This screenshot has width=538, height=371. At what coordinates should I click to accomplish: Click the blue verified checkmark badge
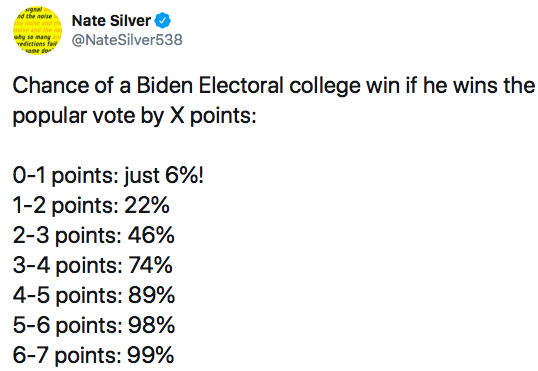163,21
